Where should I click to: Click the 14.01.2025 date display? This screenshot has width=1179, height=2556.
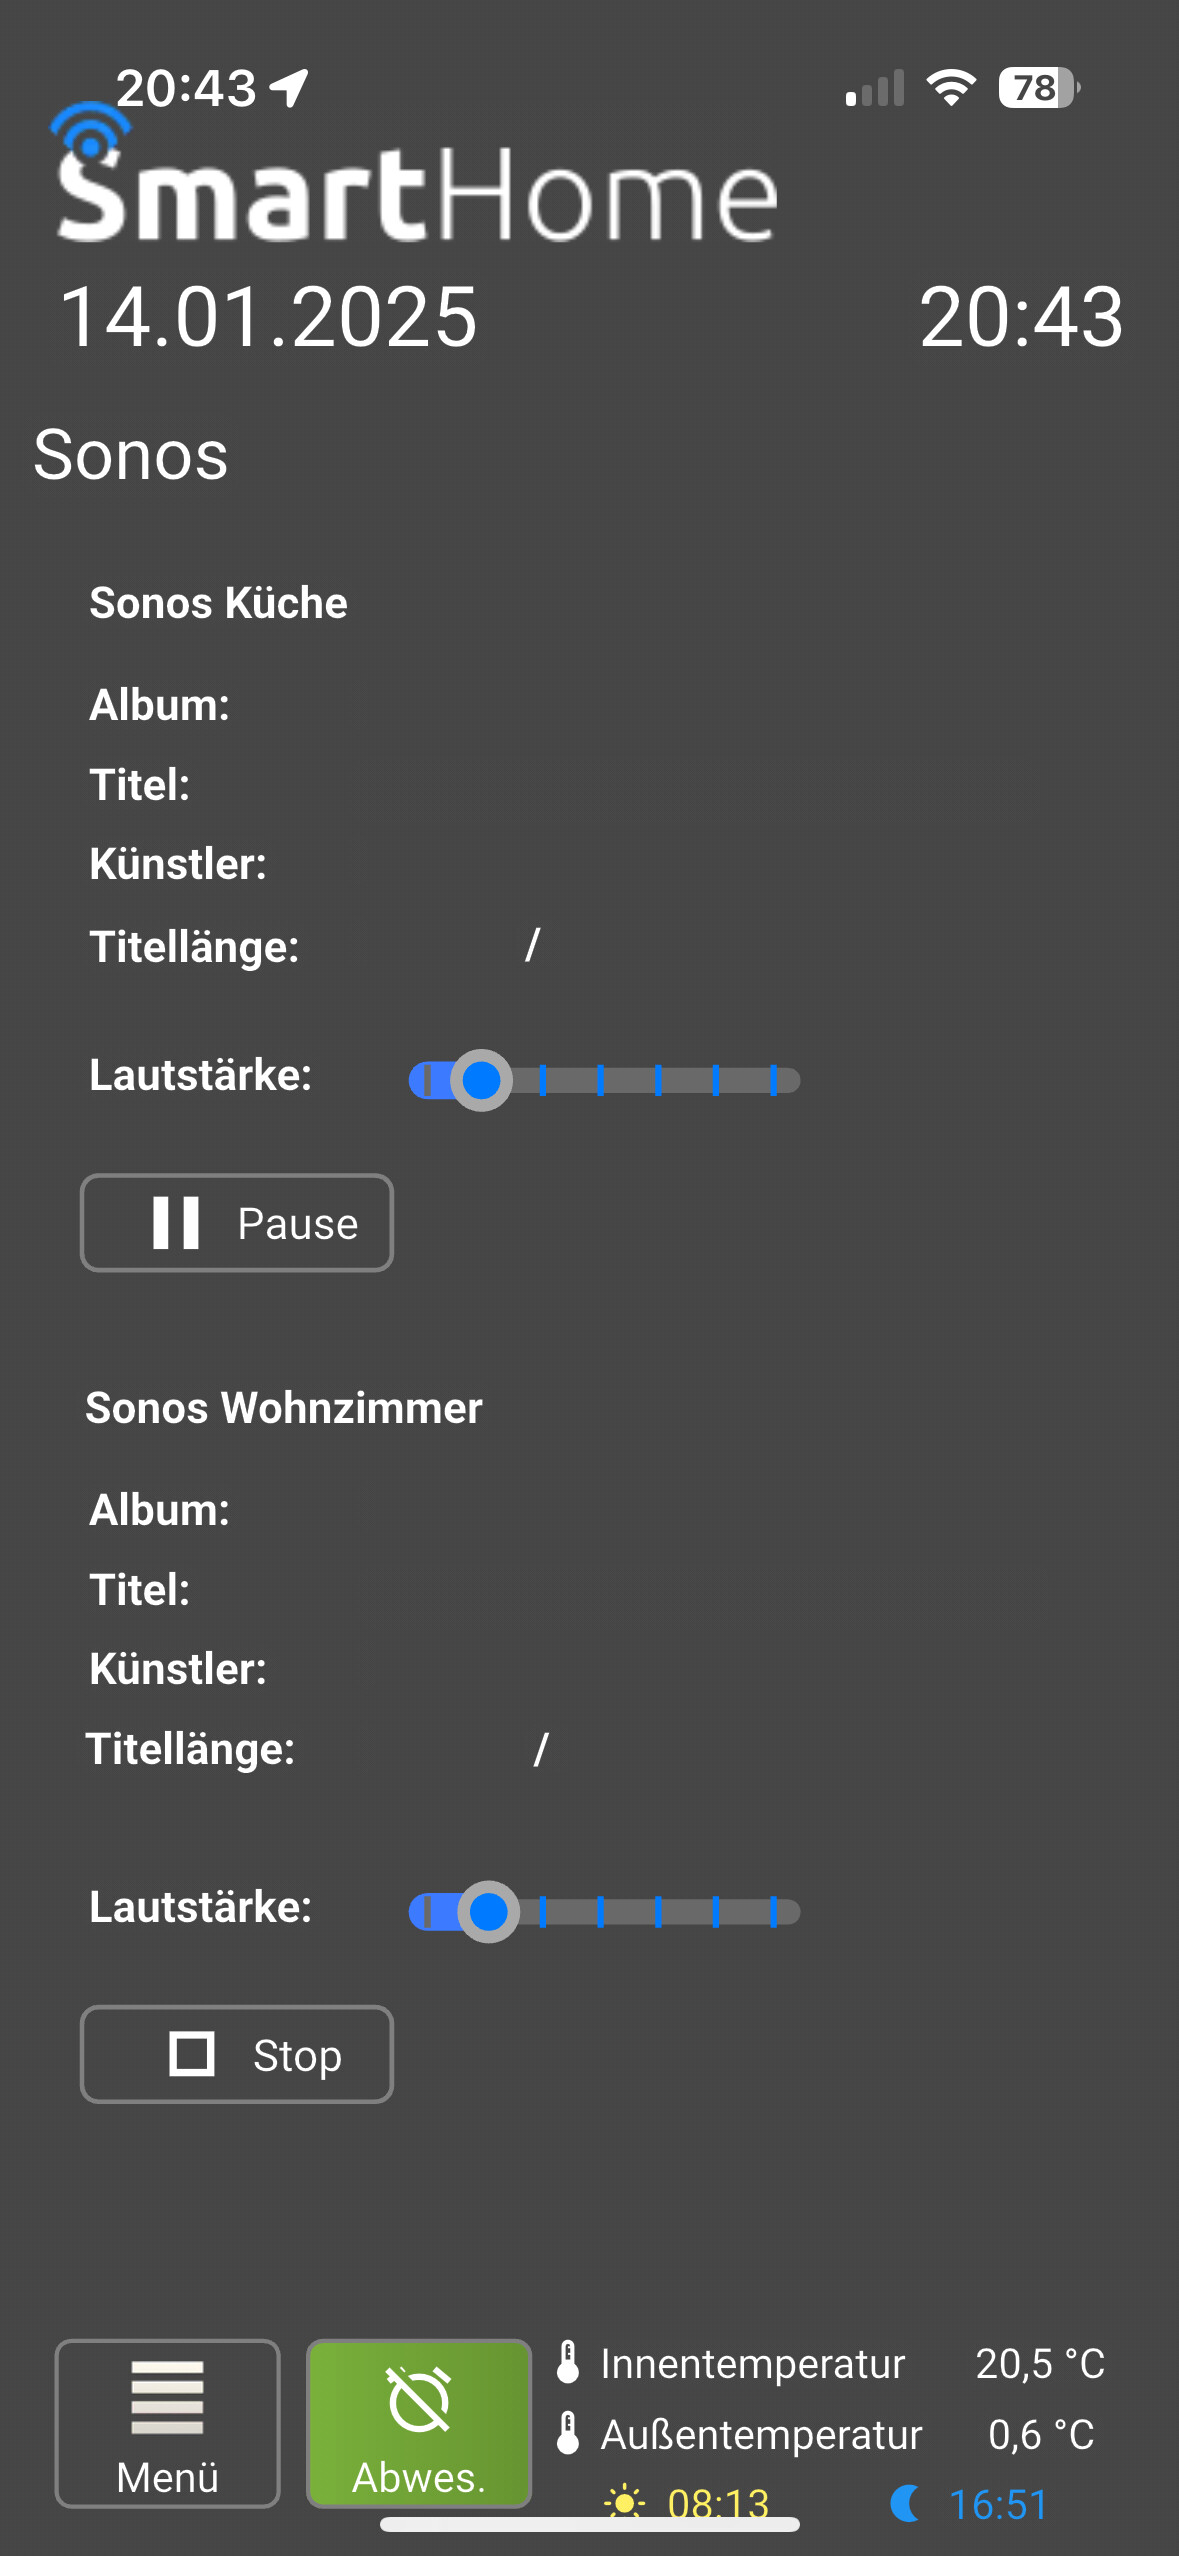click(x=268, y=316)
